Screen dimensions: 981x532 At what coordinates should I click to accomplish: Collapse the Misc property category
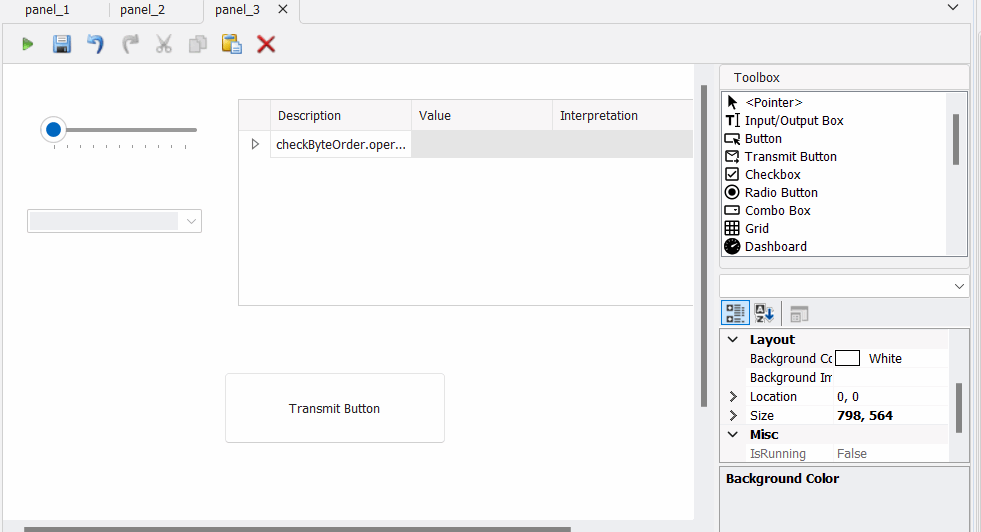coord(733,434)
